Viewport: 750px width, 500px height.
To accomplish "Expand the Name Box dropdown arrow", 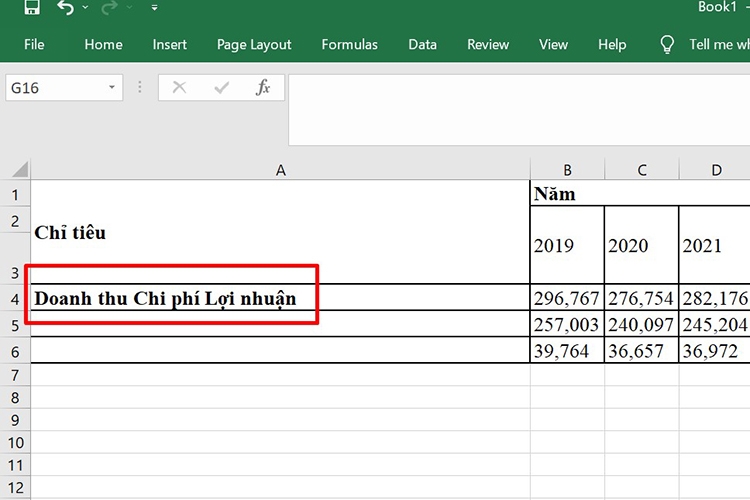I will [112, 87].
